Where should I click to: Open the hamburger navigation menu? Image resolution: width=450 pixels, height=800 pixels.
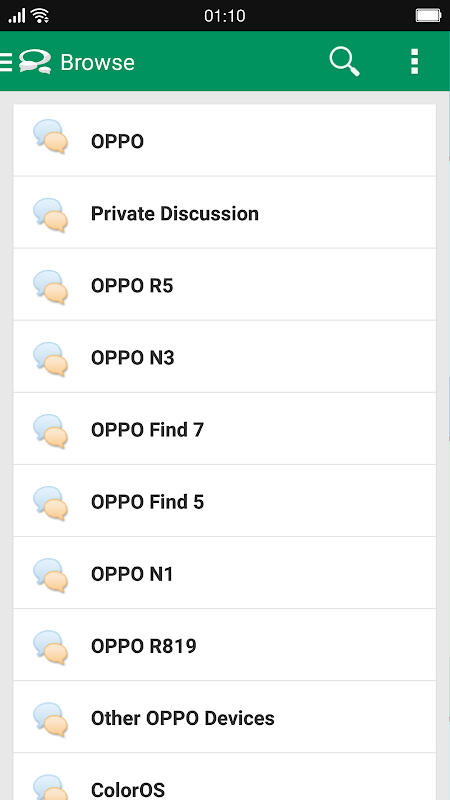point(6,62)
